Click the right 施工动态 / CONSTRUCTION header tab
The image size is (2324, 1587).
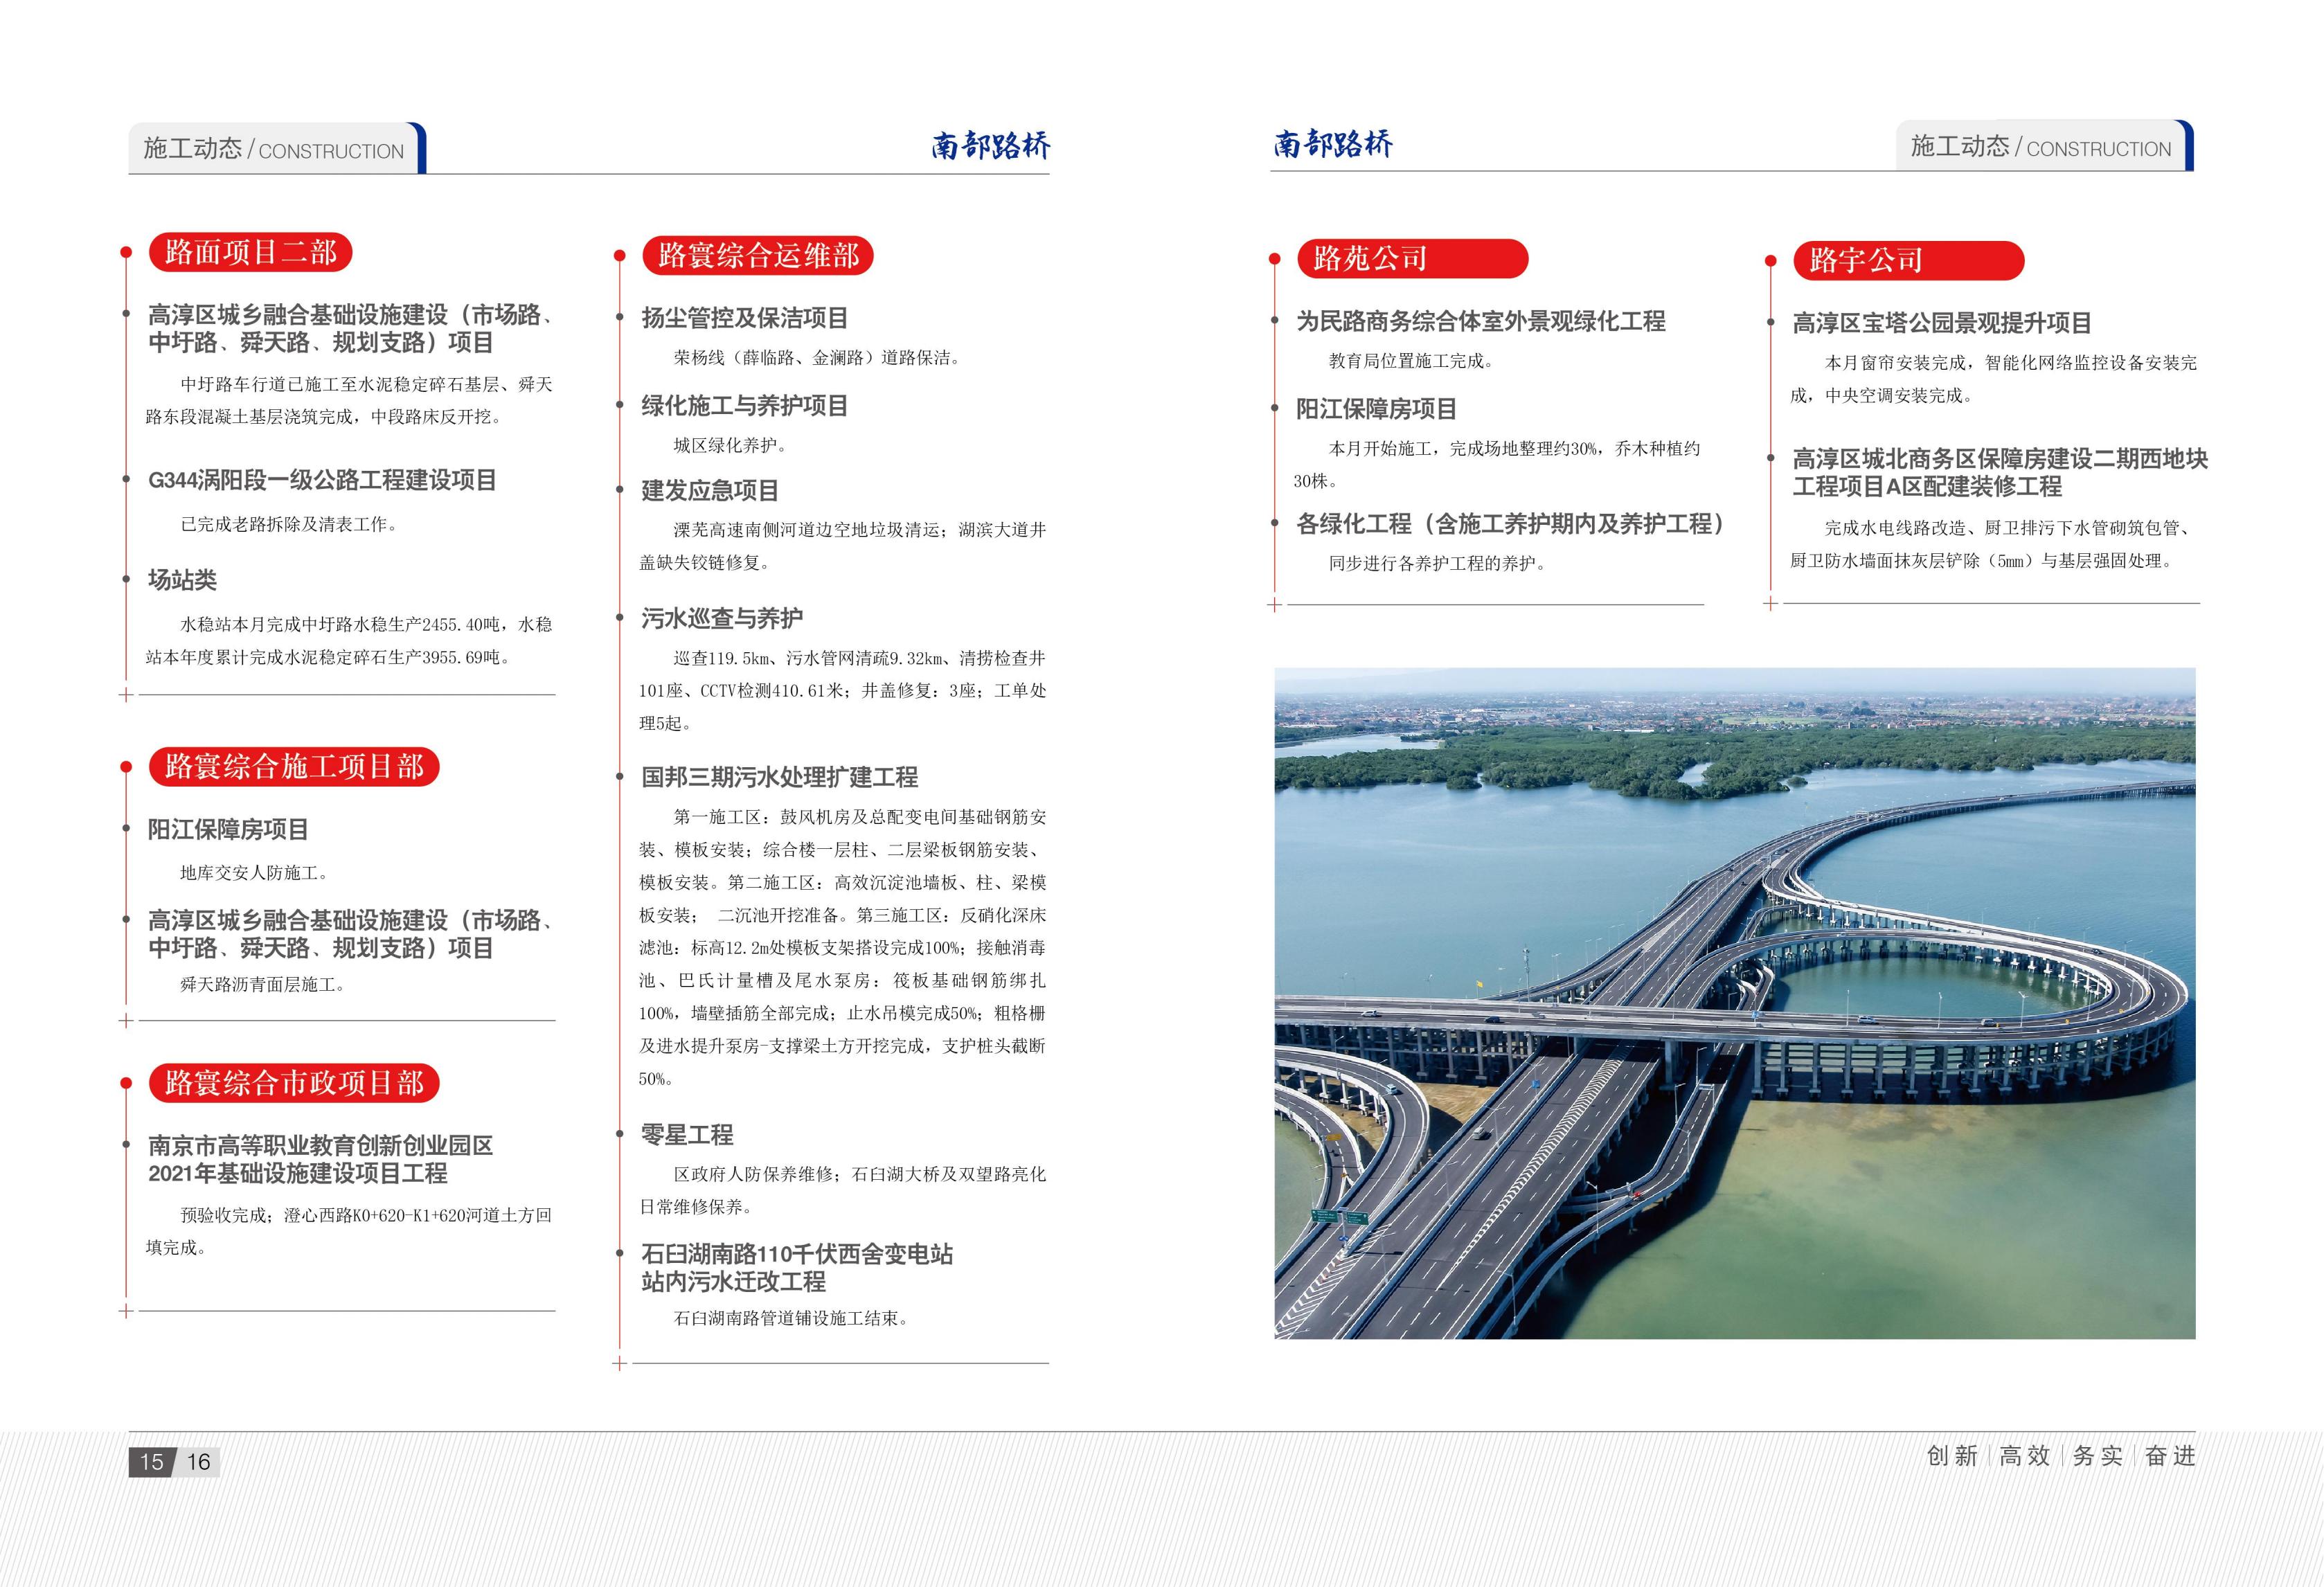[2044, 147]
